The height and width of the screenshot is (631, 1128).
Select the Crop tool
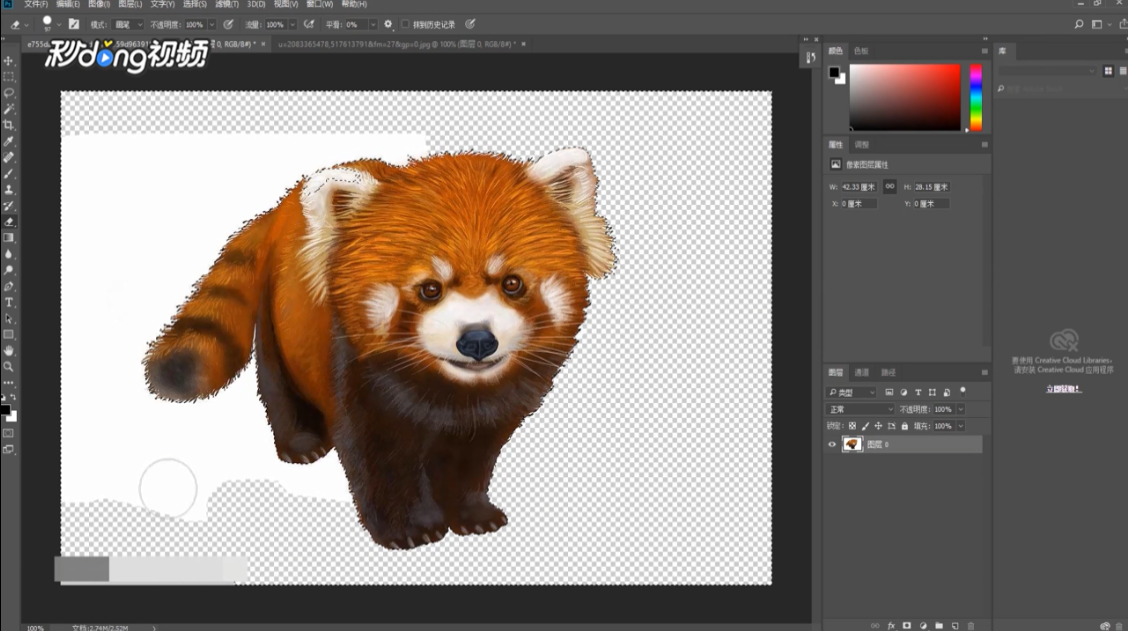point(9,125)
